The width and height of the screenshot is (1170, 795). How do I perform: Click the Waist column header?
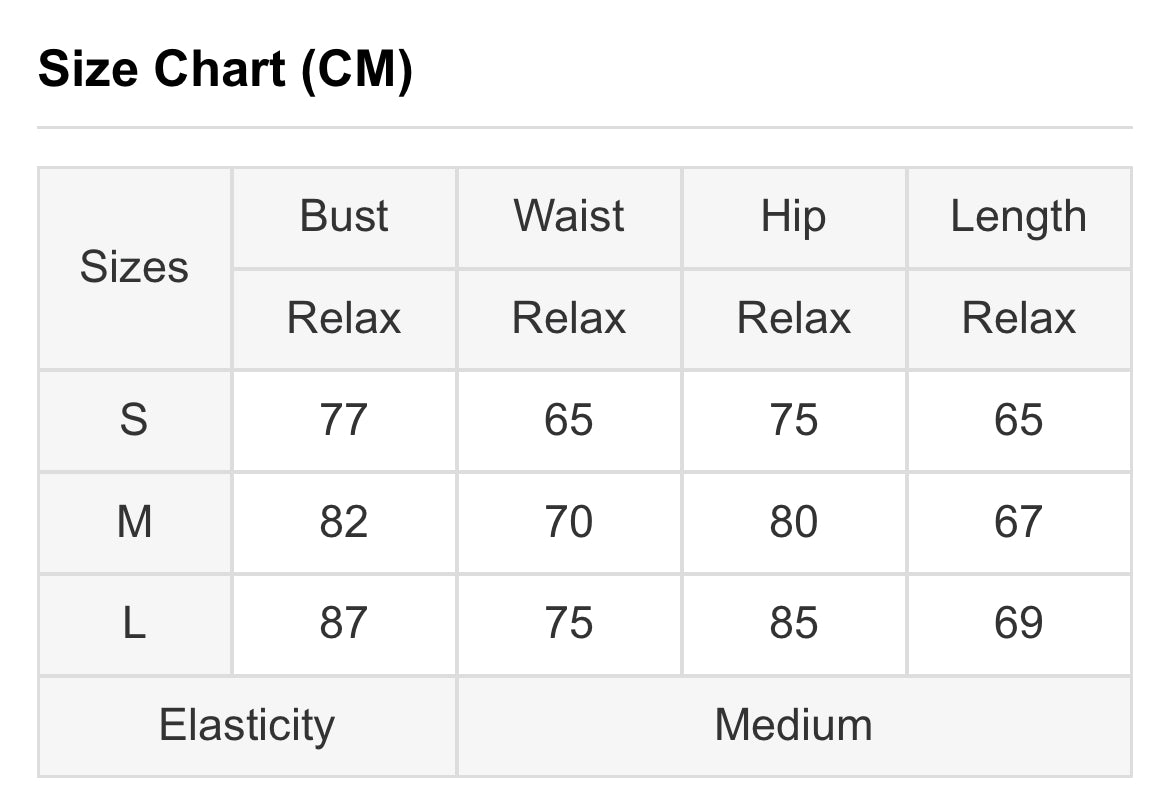(x=569, y=217)
